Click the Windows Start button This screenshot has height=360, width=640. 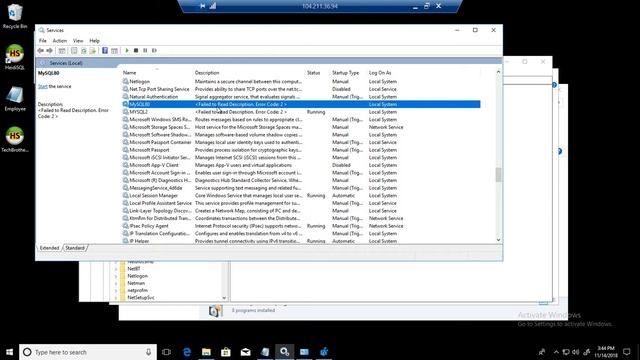click(x=9, y=352)
